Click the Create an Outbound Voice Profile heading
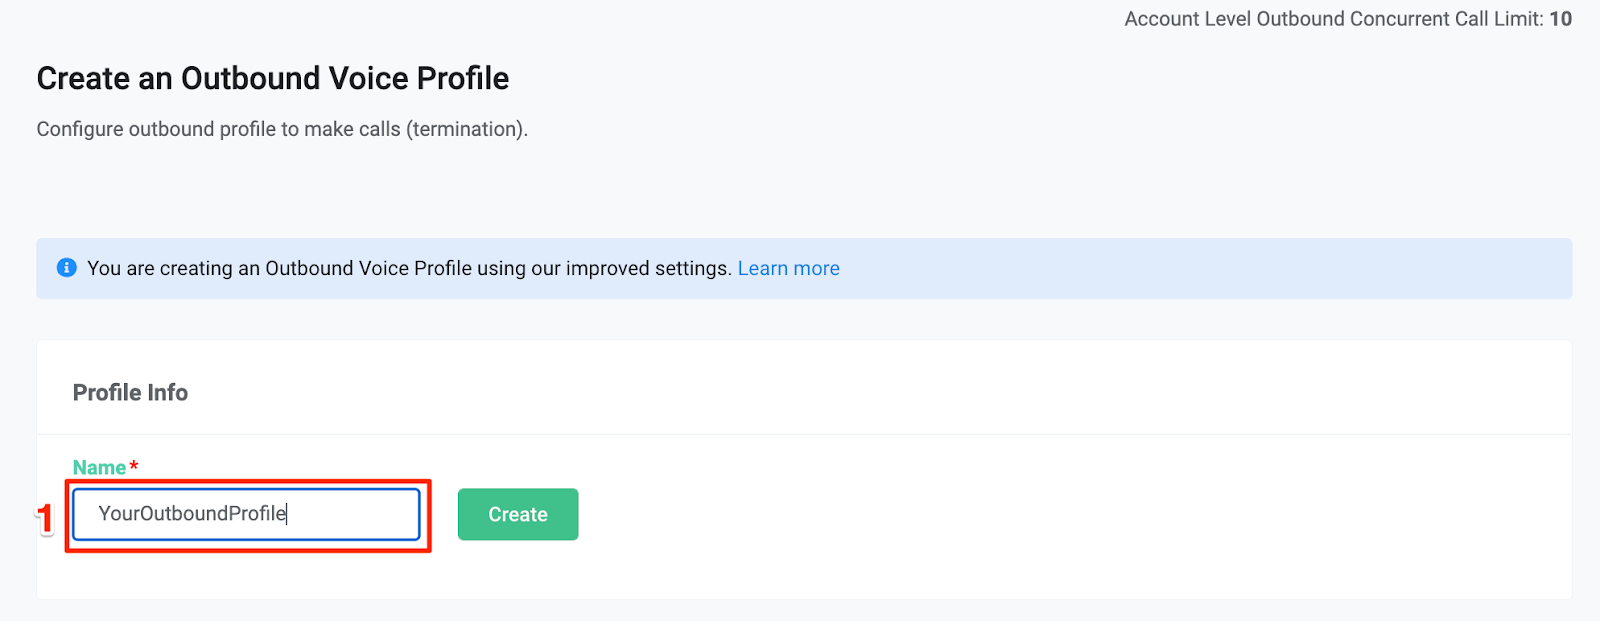Viewport: 1600px width, 621px height. (x=272, y=78)
